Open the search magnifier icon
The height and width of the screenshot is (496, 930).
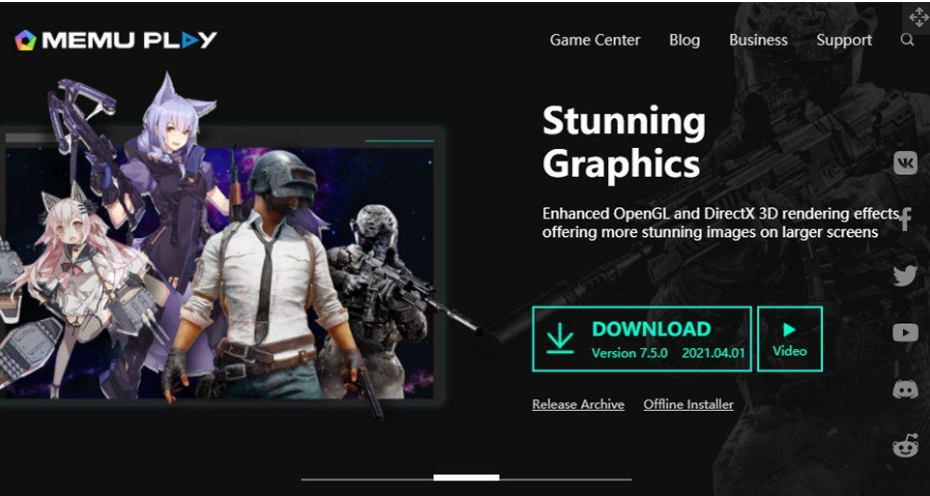[907, 40]
